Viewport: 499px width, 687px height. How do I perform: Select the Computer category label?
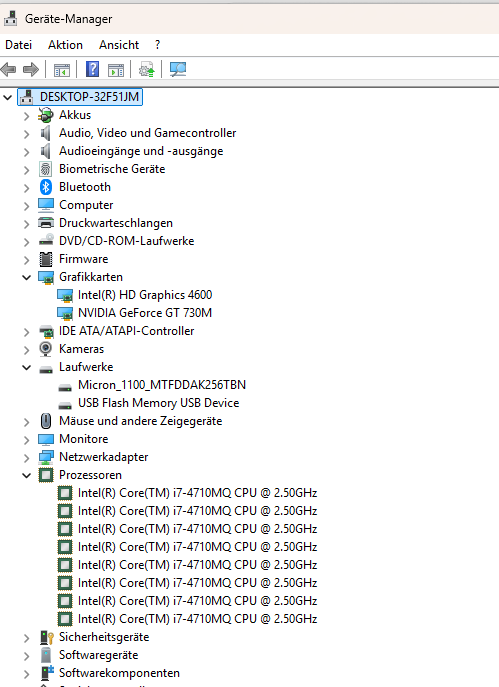[86, 205]
